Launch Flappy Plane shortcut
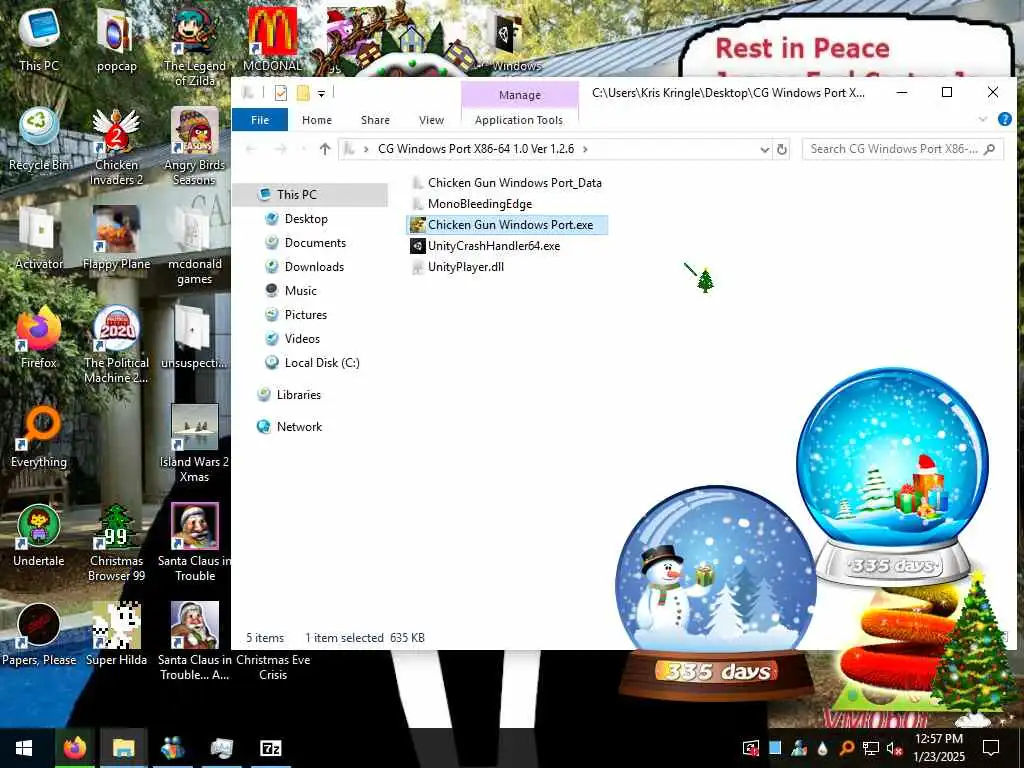This screenshot has height=768, width=1024. 116,238
